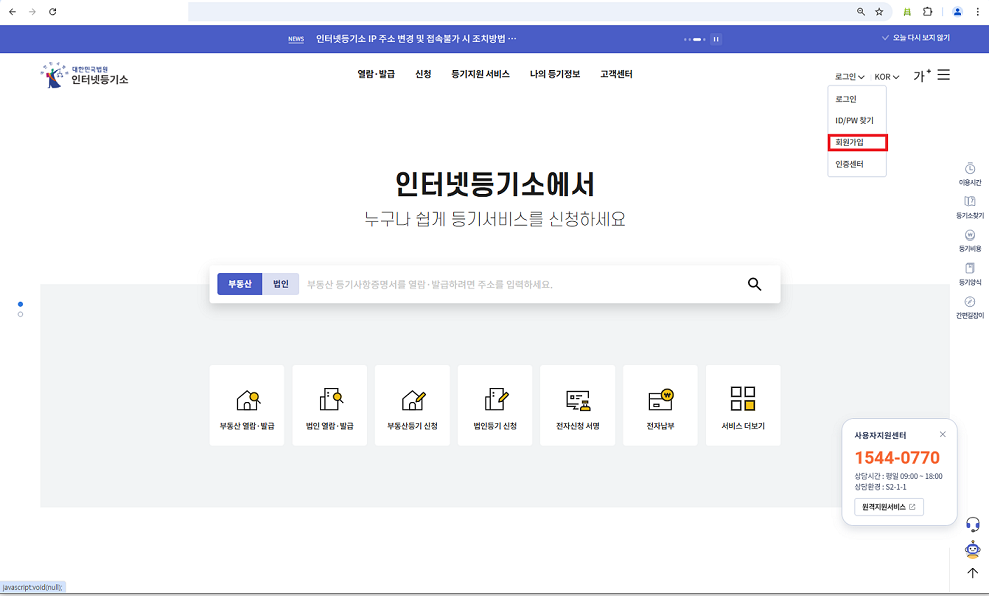This screenshot has width=989, height=596.
Task: Click the browser forward arrow
Action: [x=32, y=11]
